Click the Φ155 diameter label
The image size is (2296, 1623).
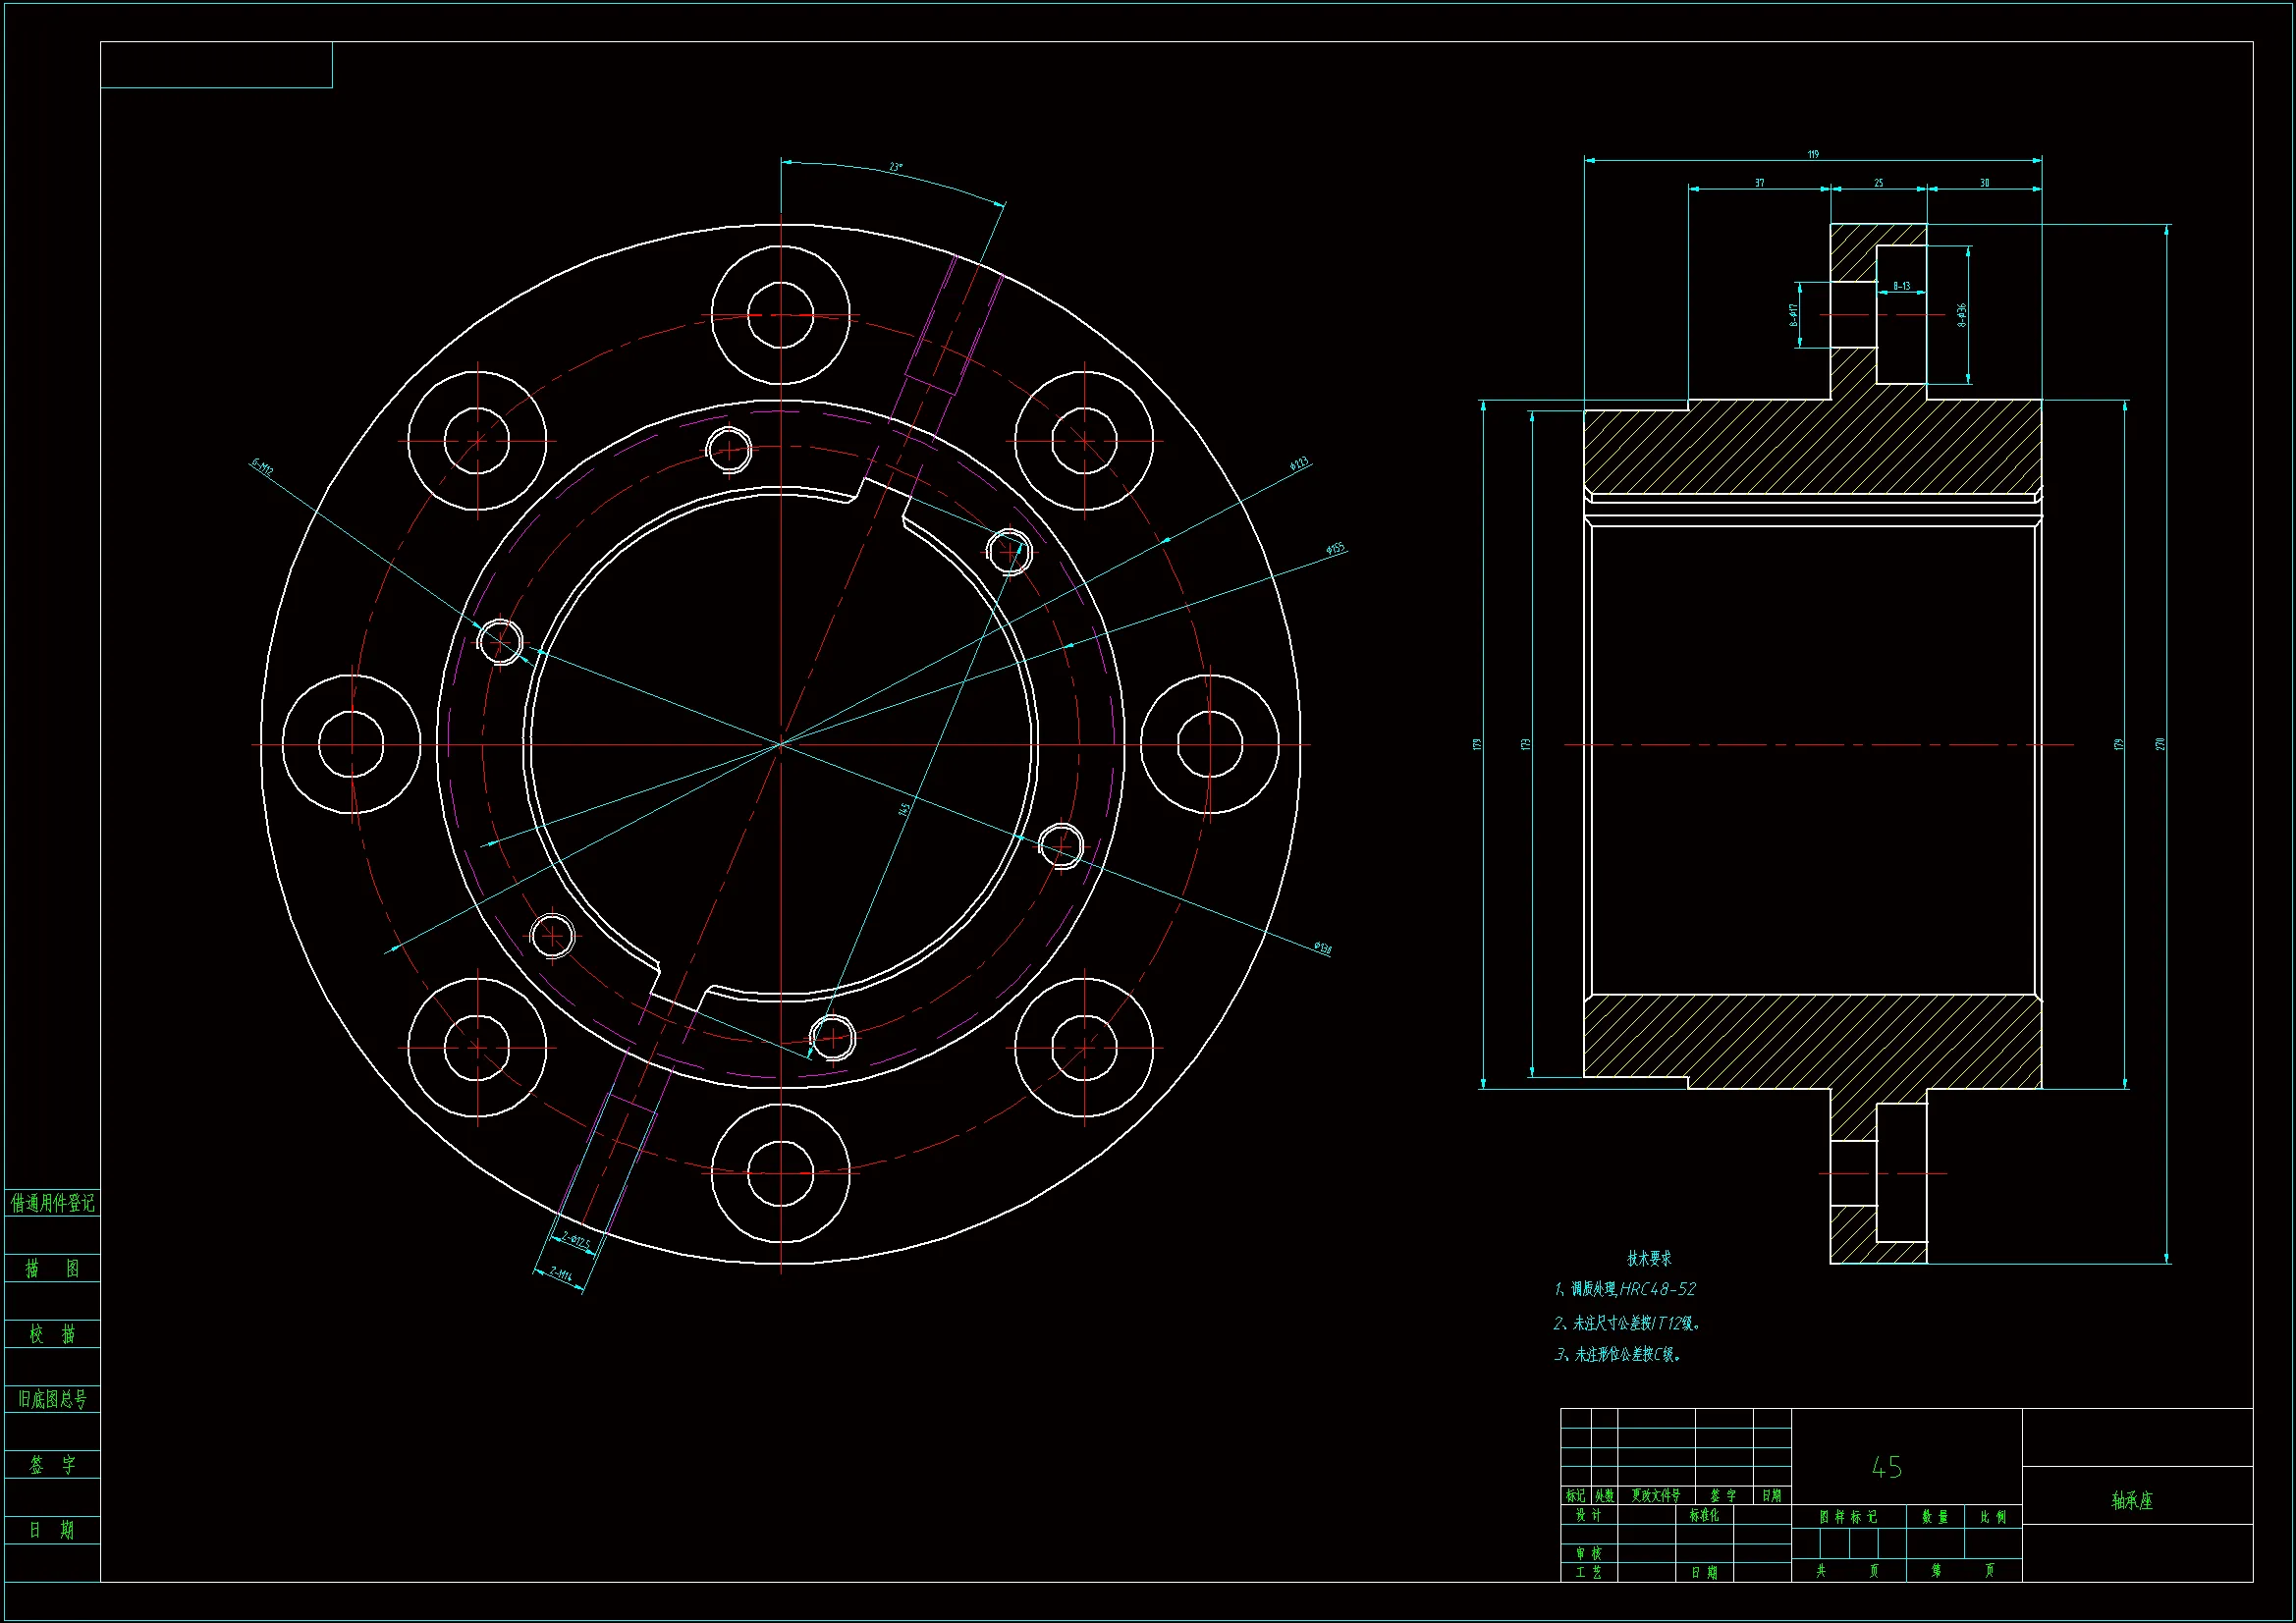pyautogui.click(x=1335, y=549)
